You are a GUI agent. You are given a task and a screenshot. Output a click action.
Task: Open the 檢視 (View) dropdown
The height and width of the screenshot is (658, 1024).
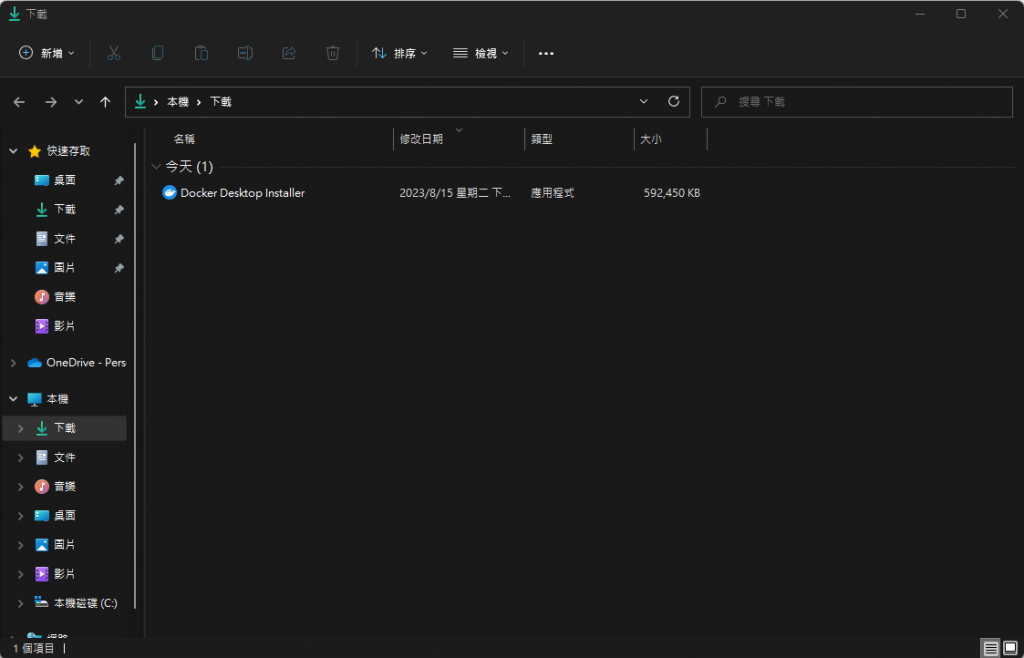click(x=481, y=53)
